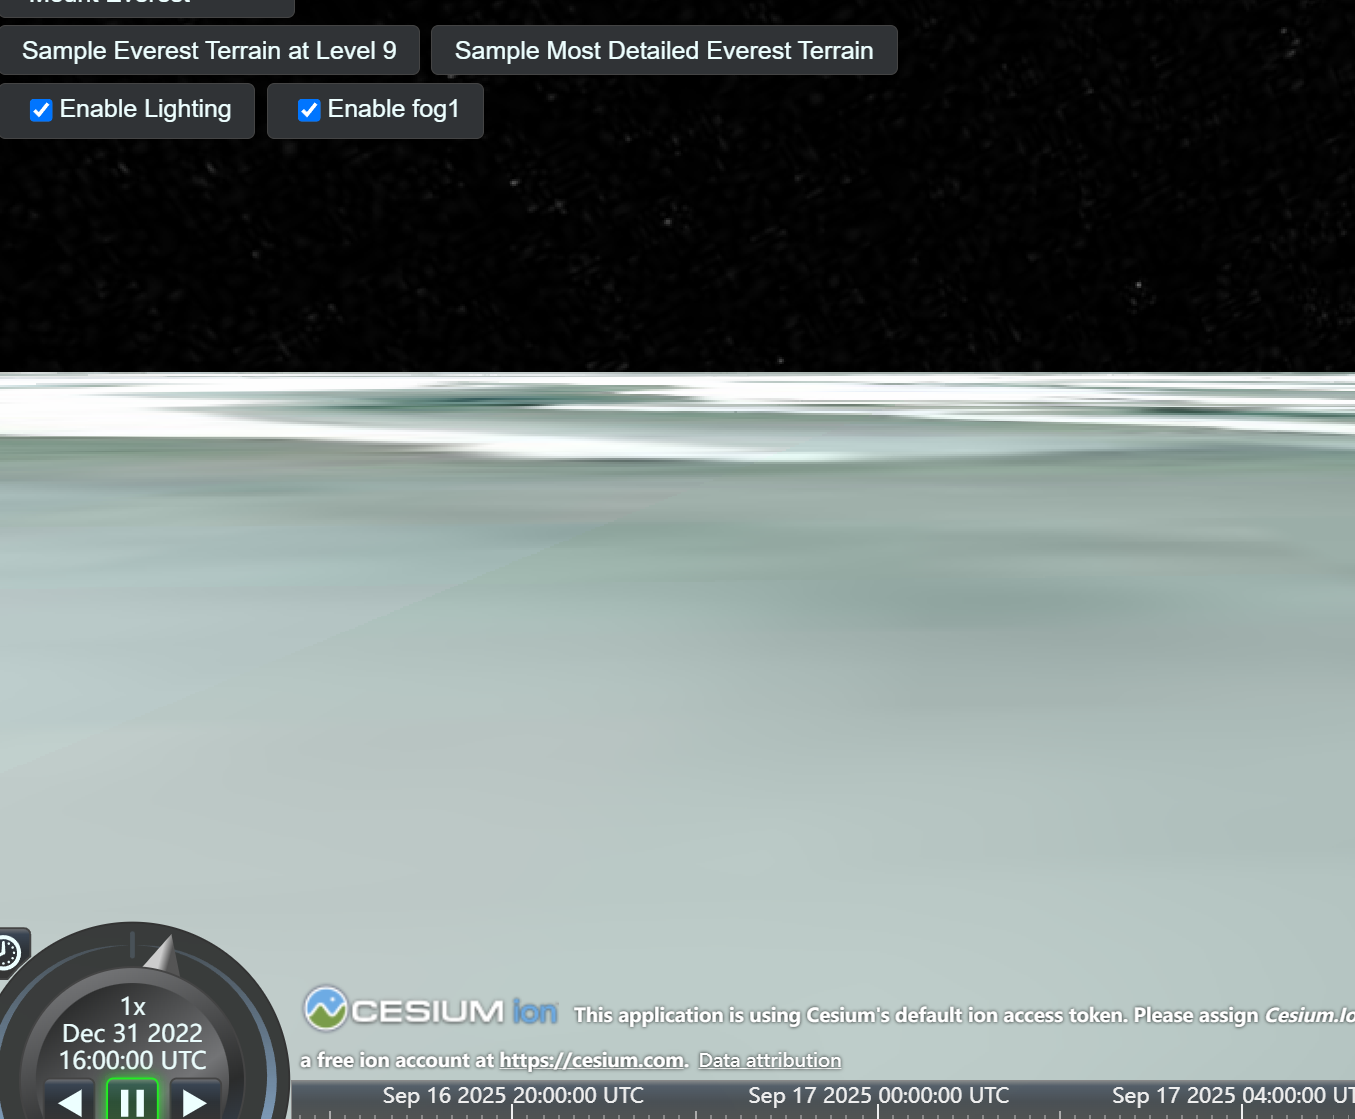Open the Data attribution link
The height and width of the screenshot is (1119, 1355).
click(x=770, y=1060)
